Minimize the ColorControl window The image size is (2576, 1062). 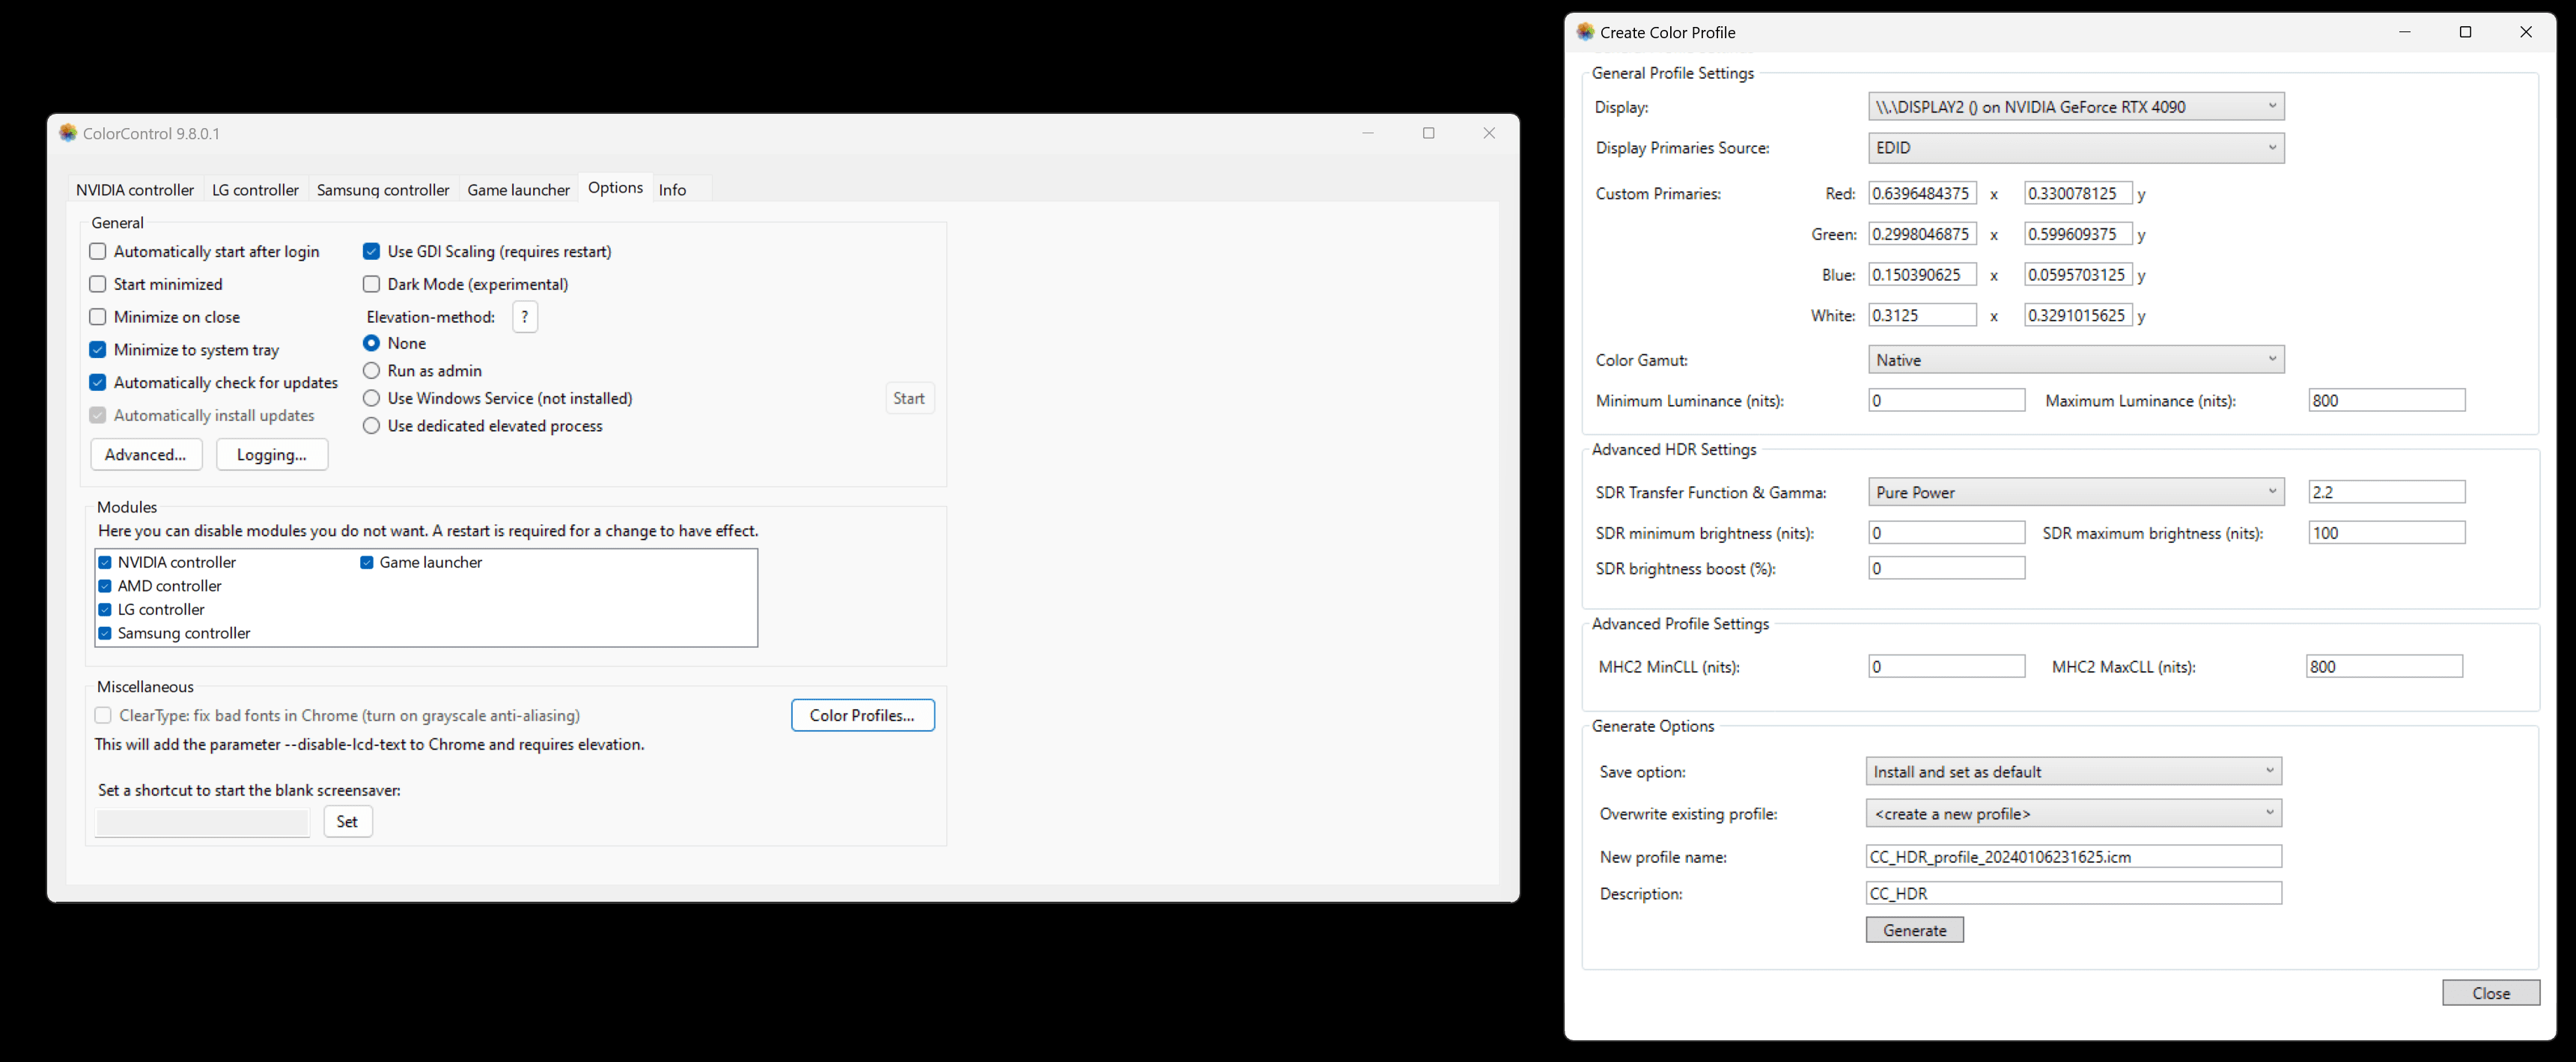coord(1368,133)
